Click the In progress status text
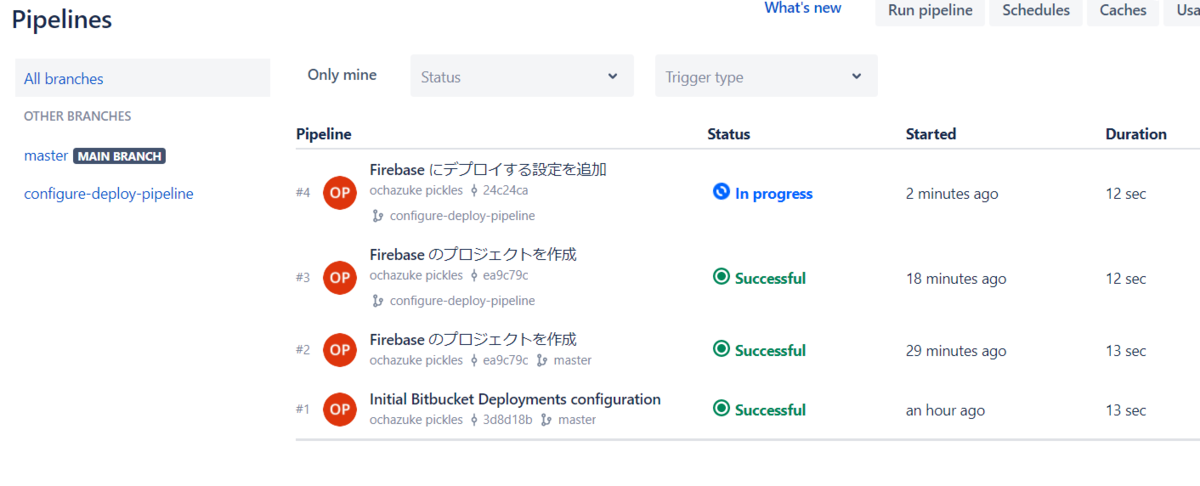The height and width of the screenshot is (486, 1200). pyautogui.click(x=774, y=194)
